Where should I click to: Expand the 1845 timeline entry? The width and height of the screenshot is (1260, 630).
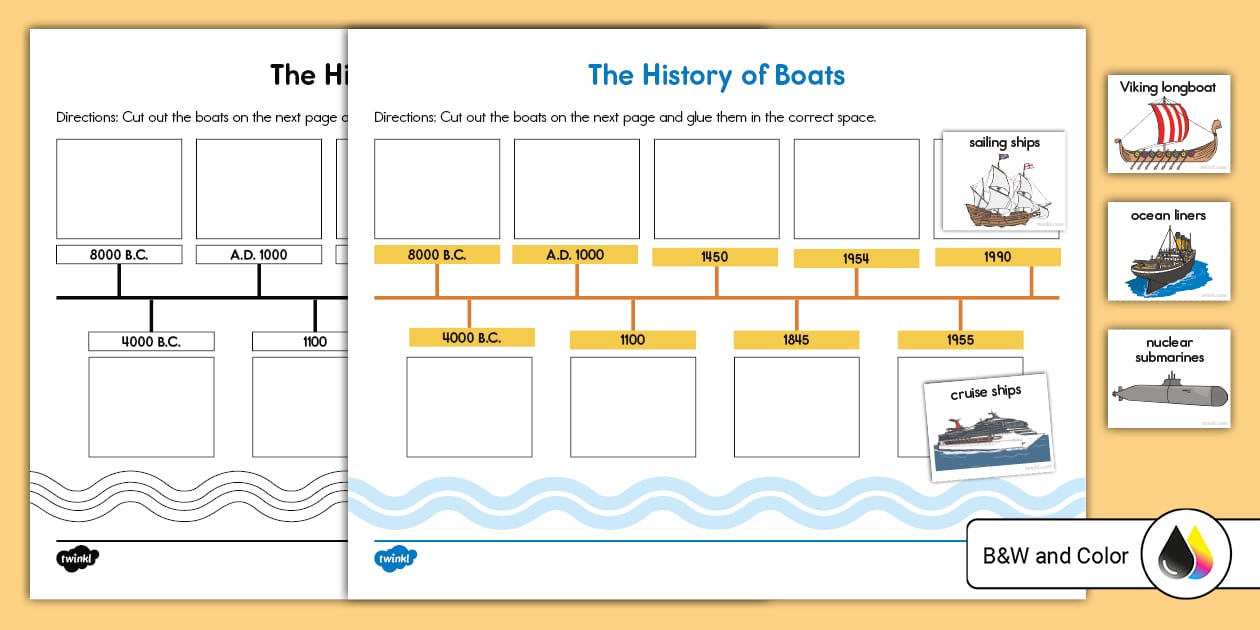[x=796, y=340]
